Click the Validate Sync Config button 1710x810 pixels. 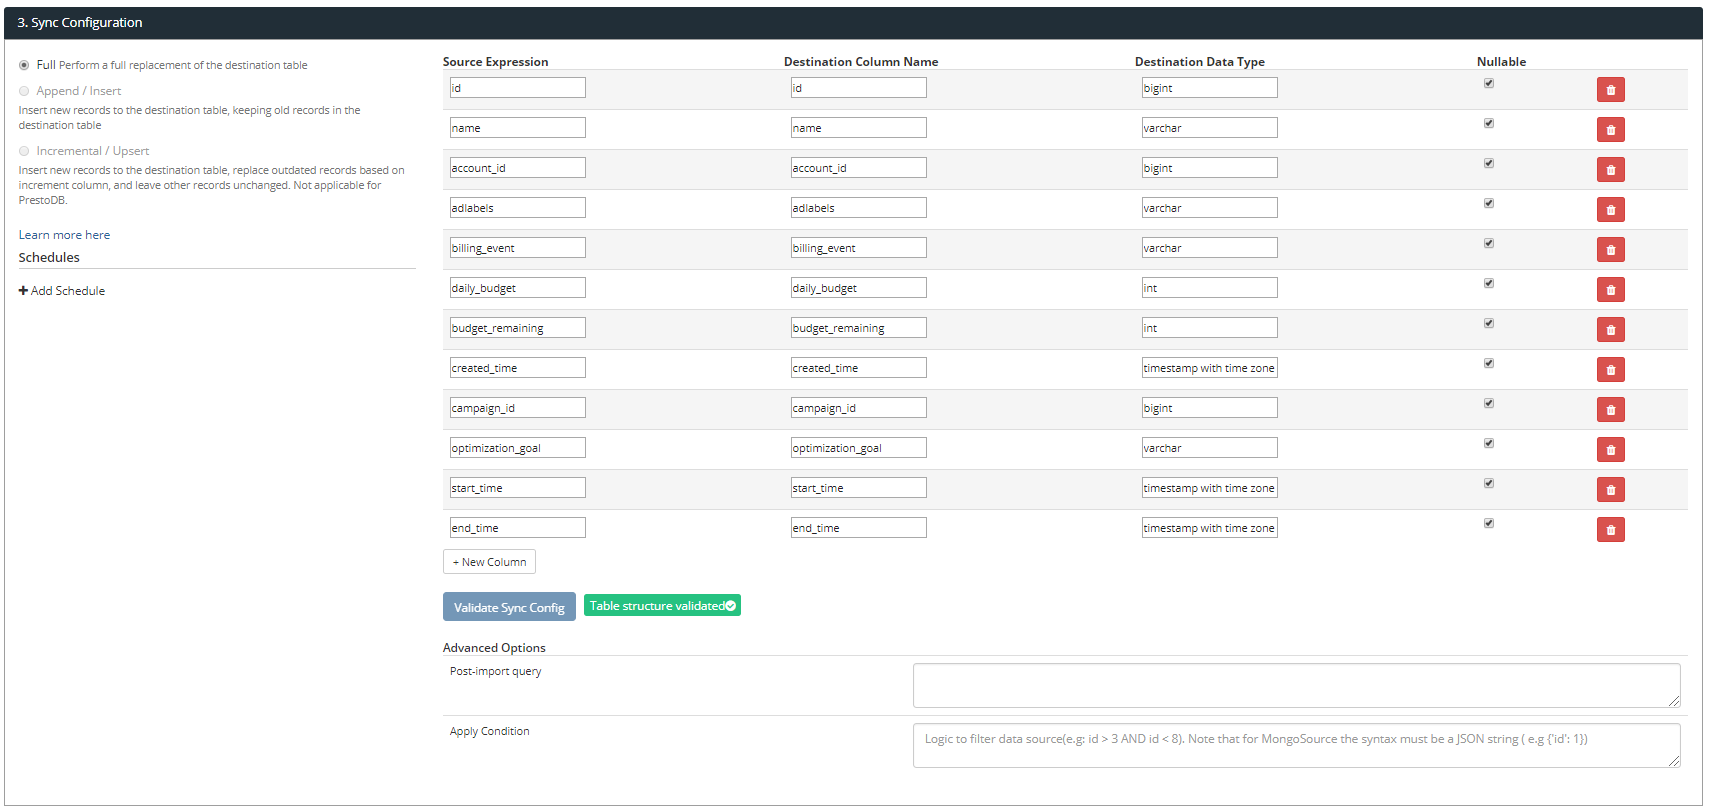509,607
